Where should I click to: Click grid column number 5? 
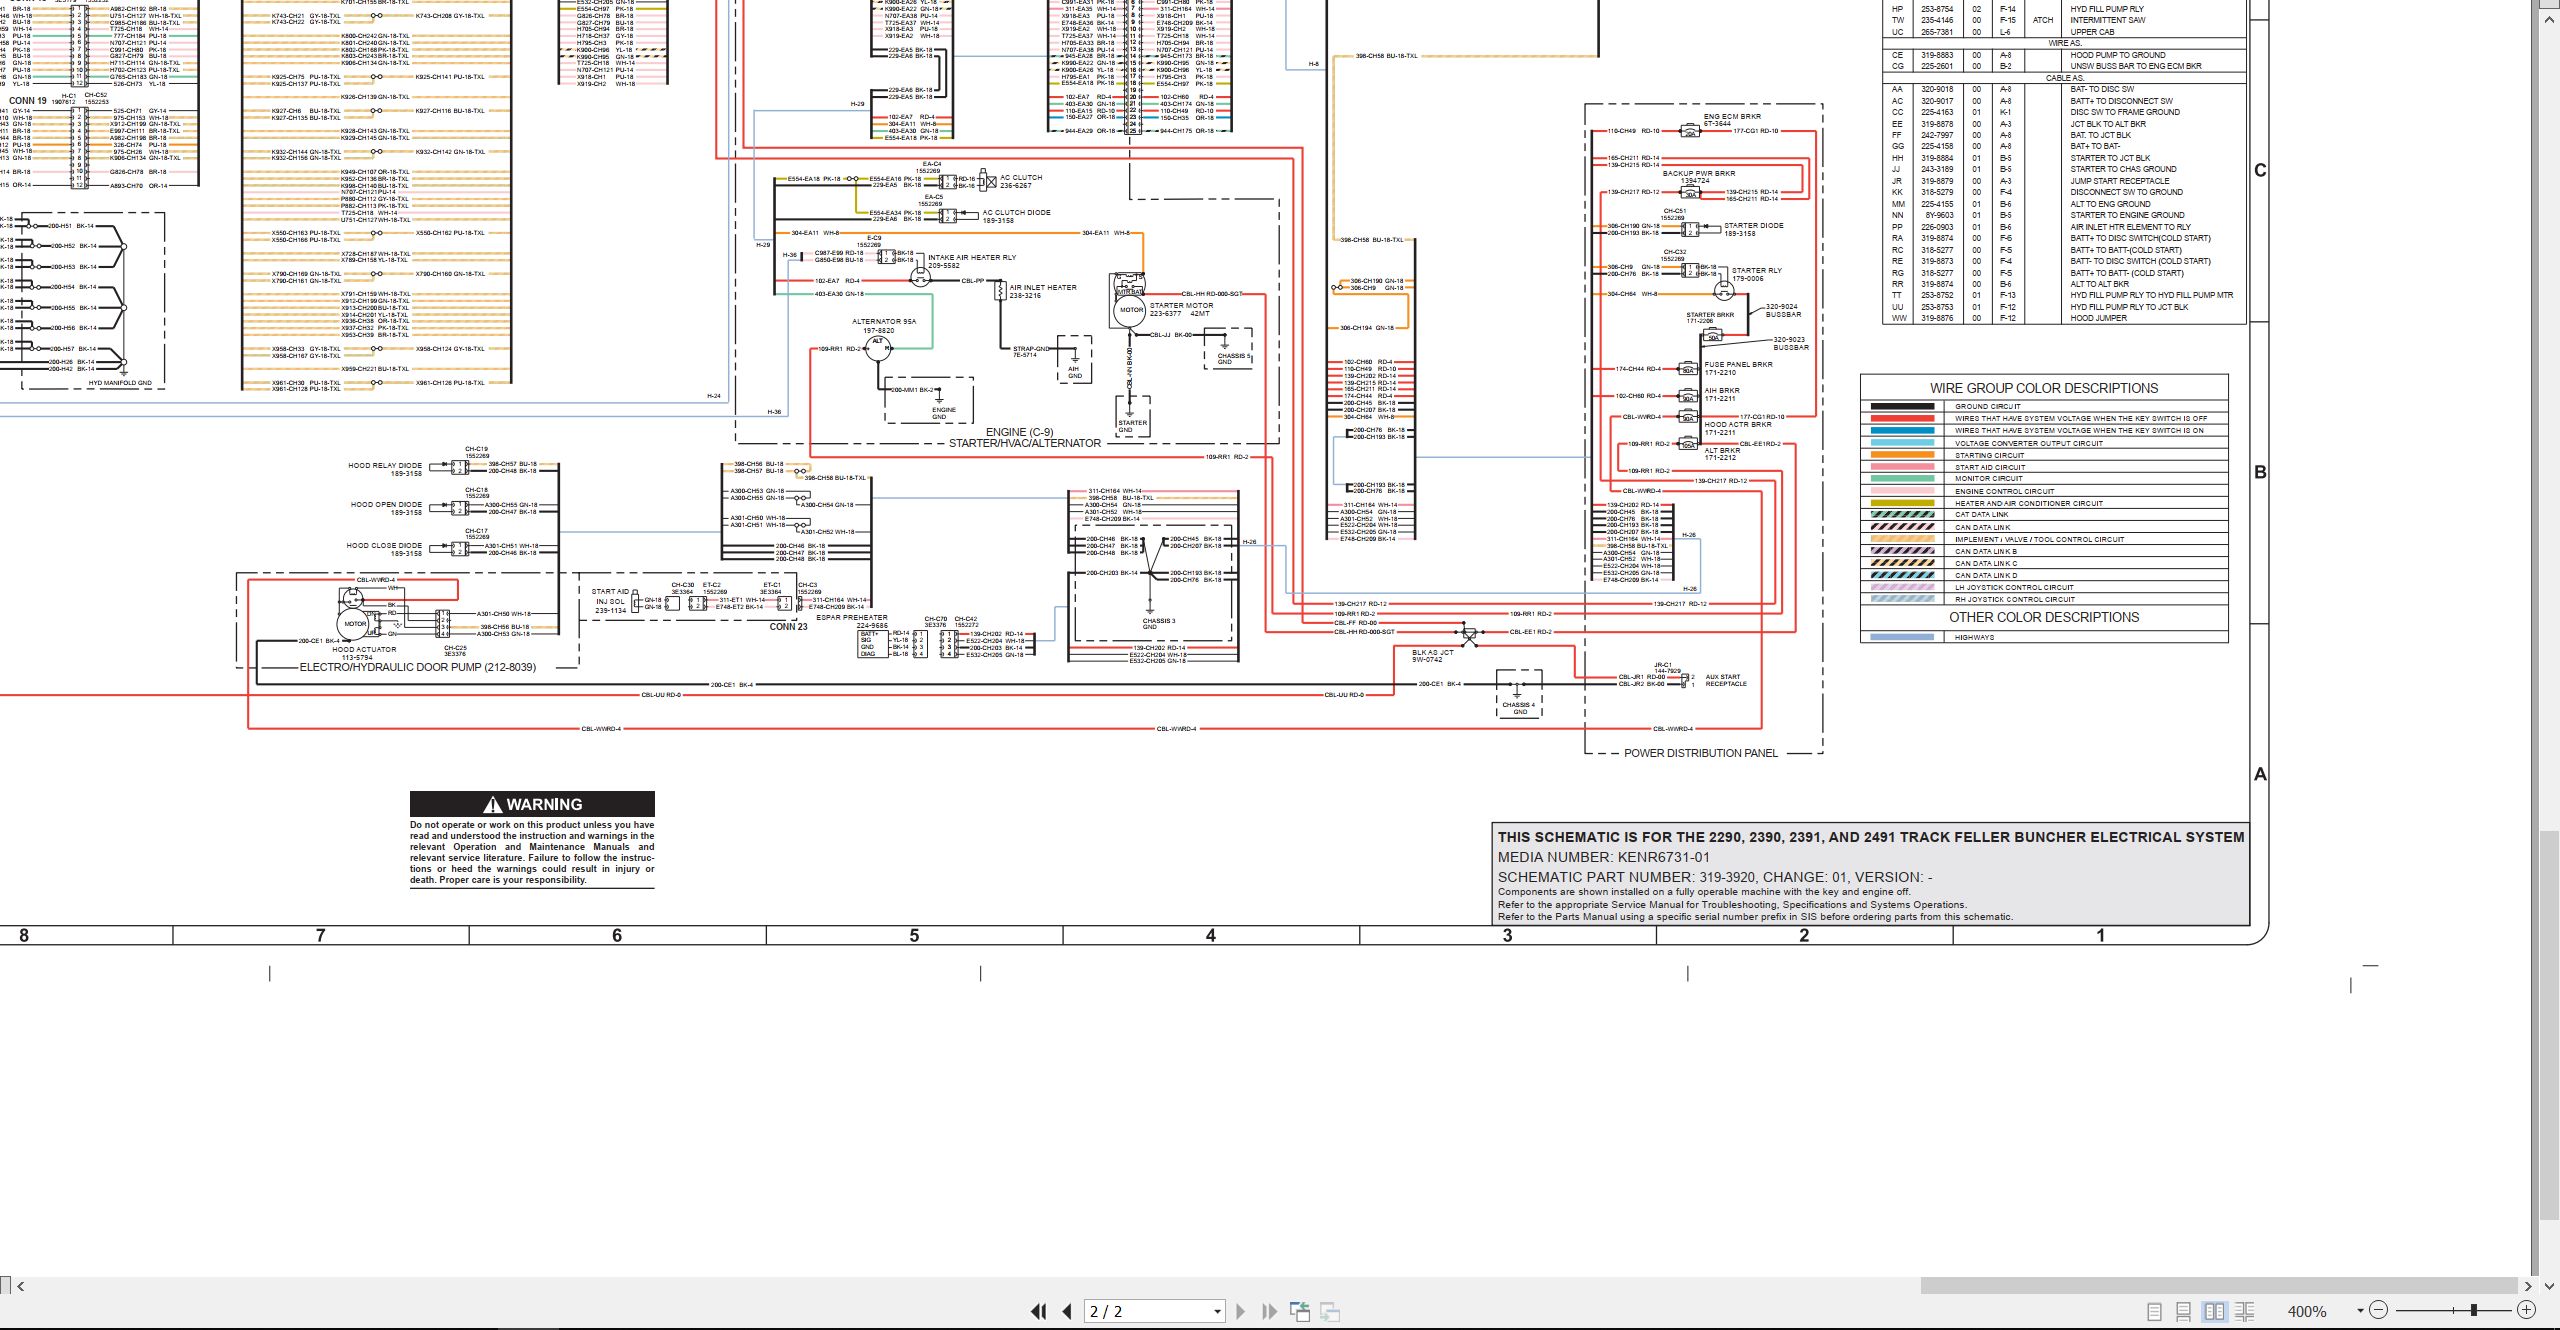[914, 935]
